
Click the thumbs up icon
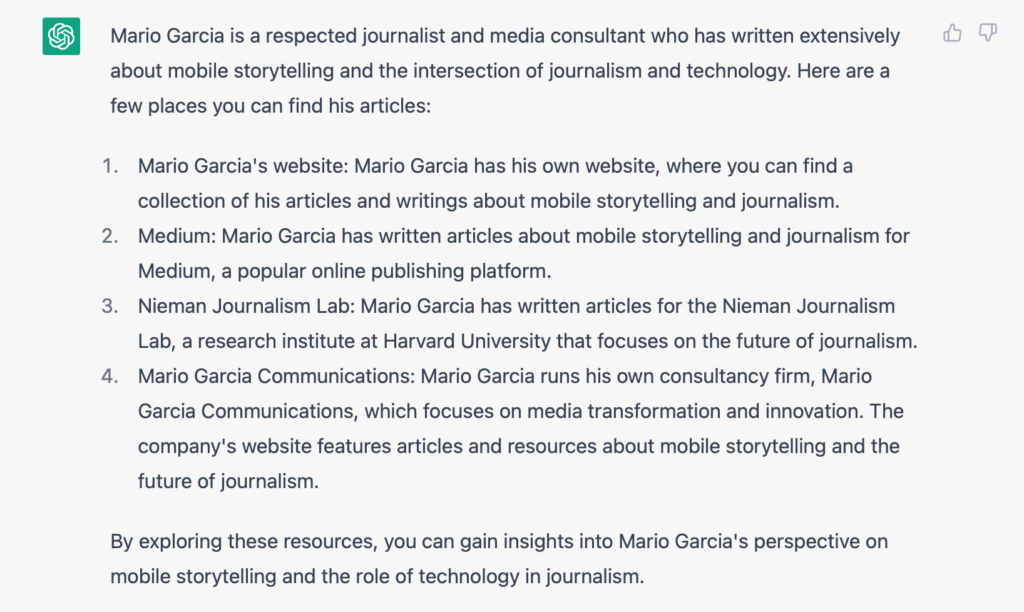pos(952,33)
